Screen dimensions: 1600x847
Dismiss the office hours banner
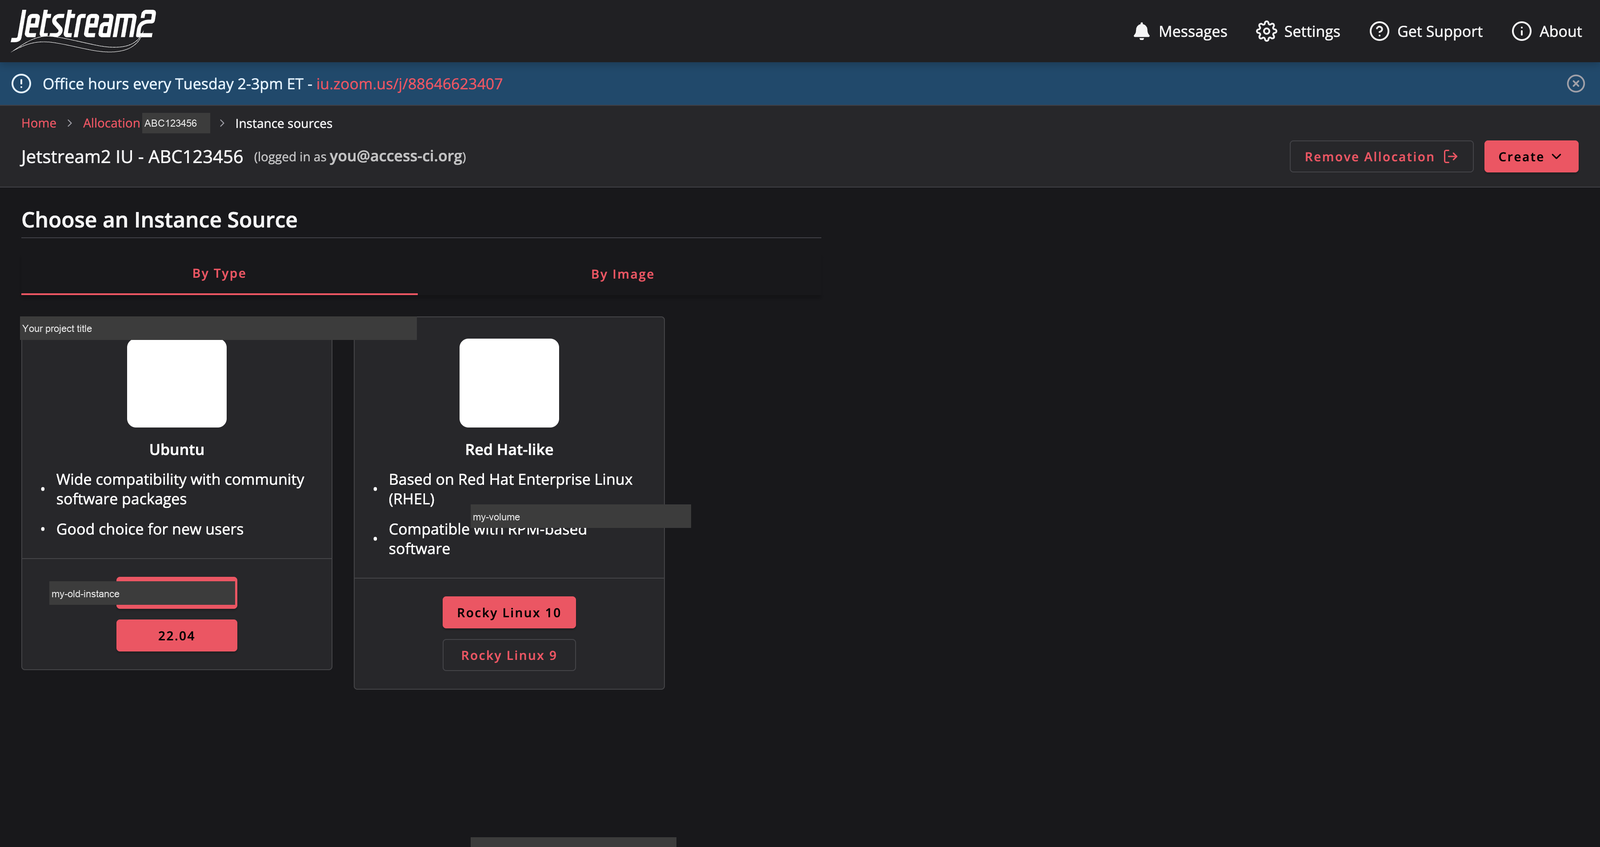point(1576,84)
